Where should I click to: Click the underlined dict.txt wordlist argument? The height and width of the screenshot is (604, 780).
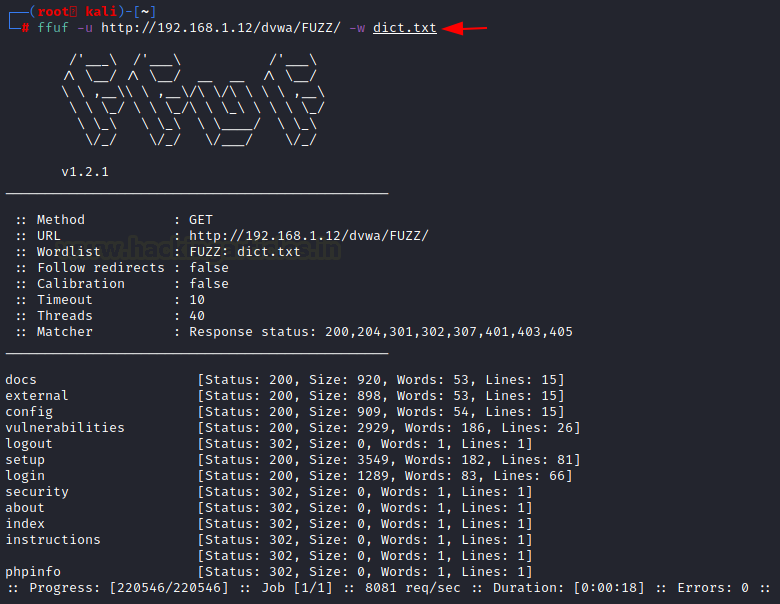[404, 28]
